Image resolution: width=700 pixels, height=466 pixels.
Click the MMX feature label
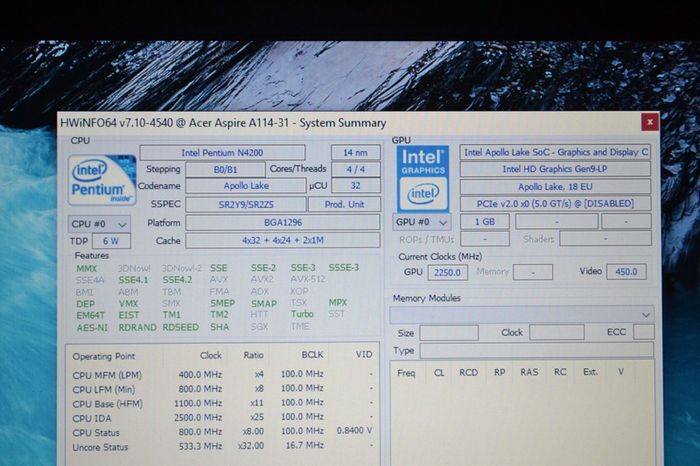pos(87,268)
